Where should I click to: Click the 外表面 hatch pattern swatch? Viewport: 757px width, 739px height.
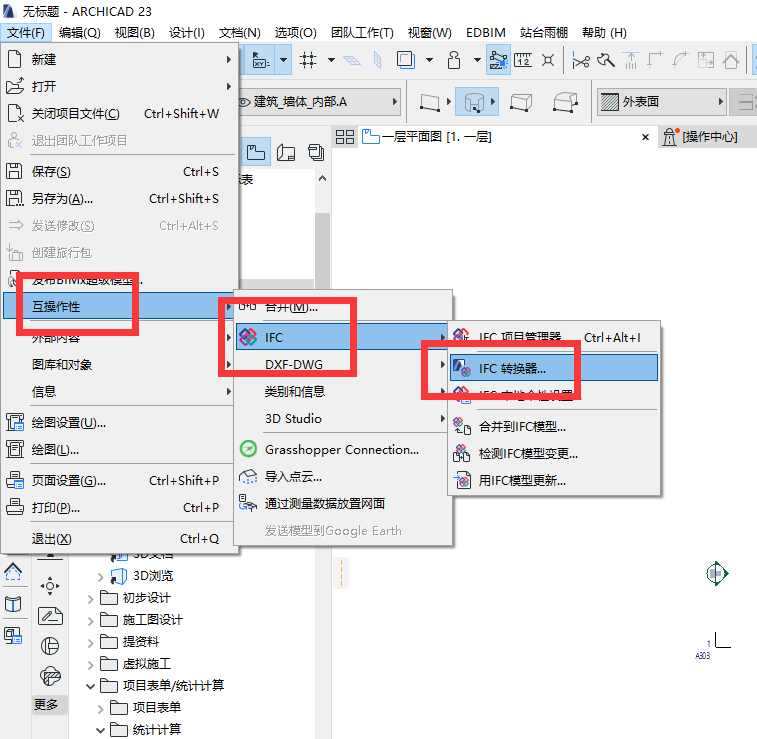click(x=610, y=102)
